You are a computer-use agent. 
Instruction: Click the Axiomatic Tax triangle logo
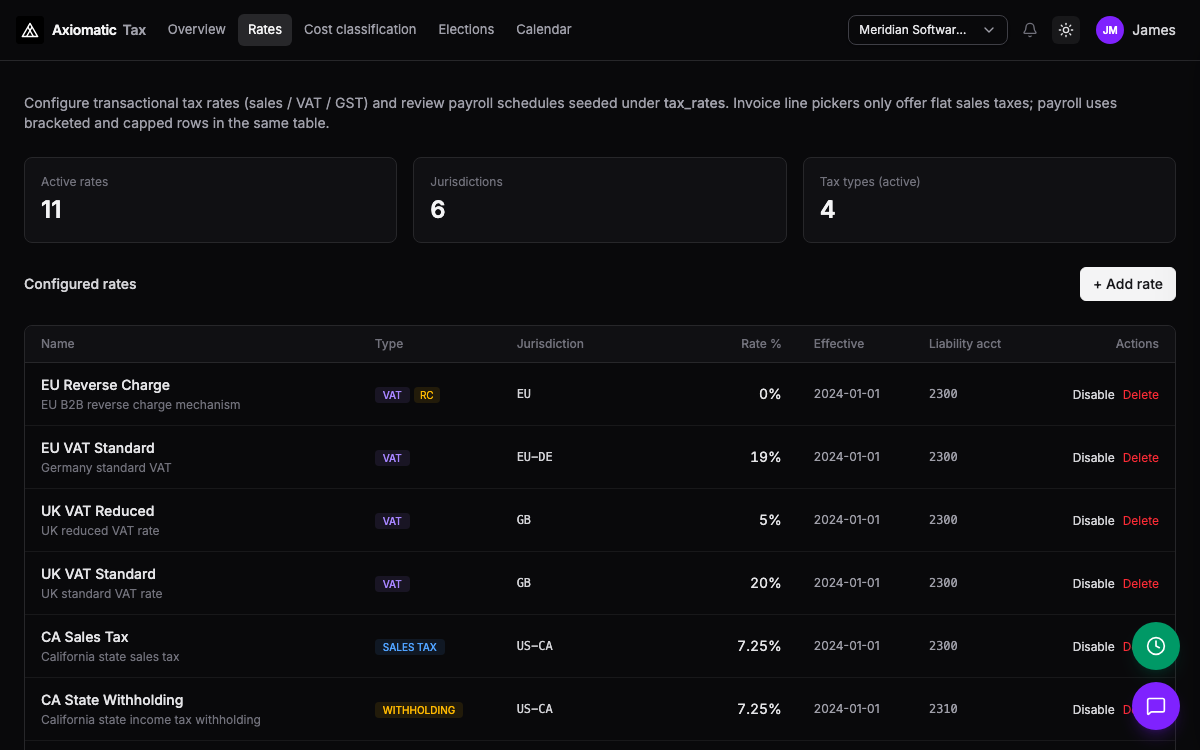coord(30,30)
